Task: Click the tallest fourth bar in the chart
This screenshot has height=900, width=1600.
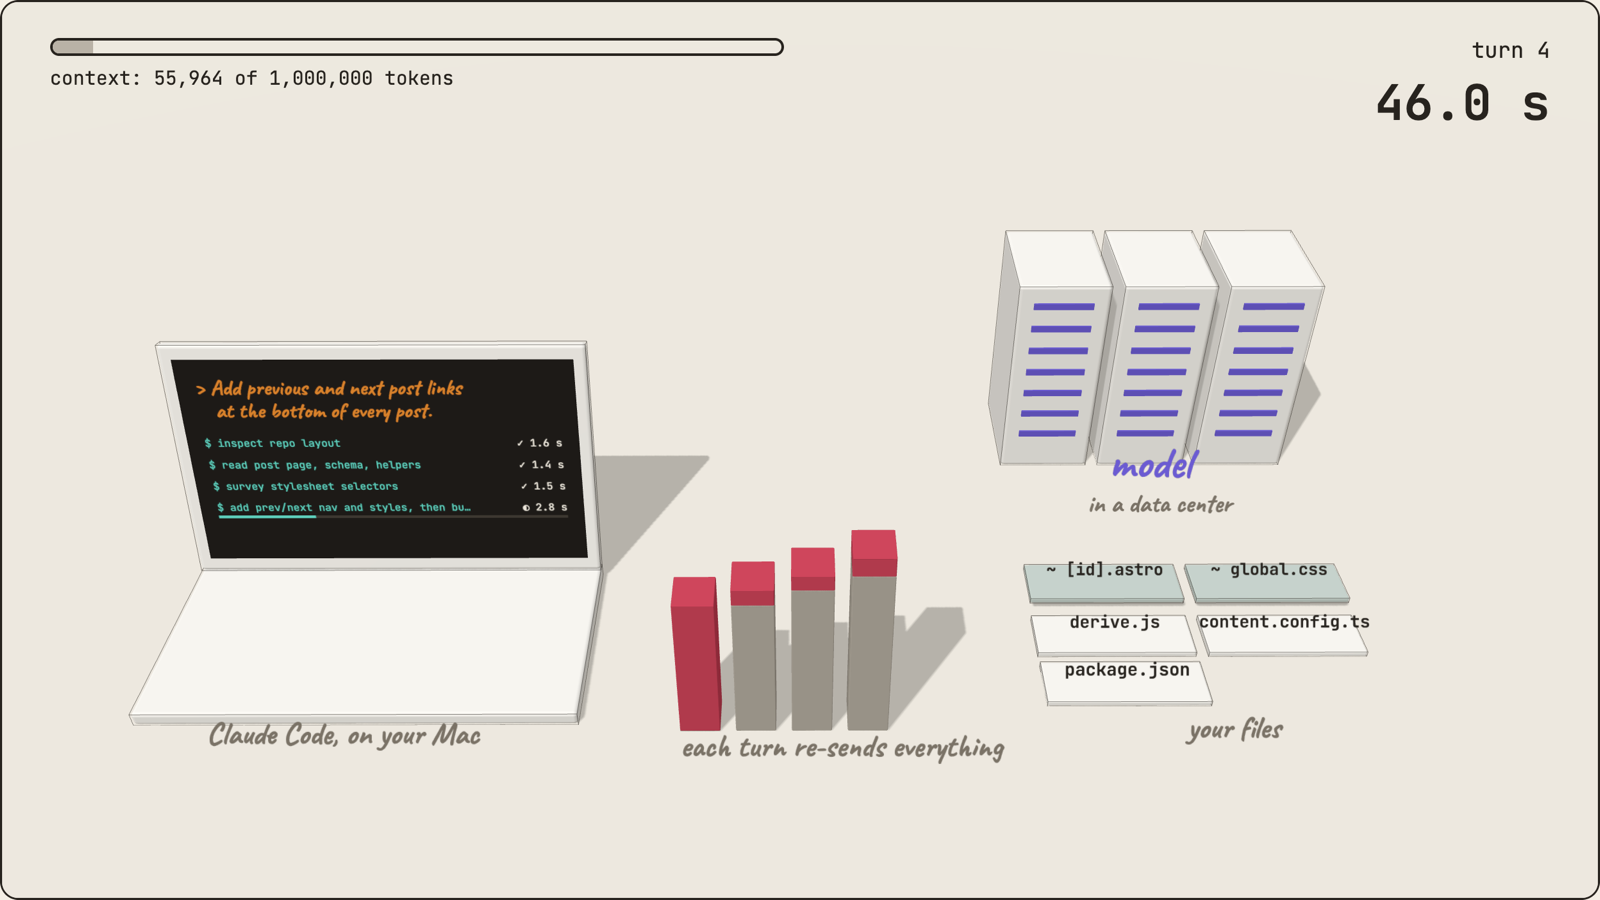Action: click(872, 630)
